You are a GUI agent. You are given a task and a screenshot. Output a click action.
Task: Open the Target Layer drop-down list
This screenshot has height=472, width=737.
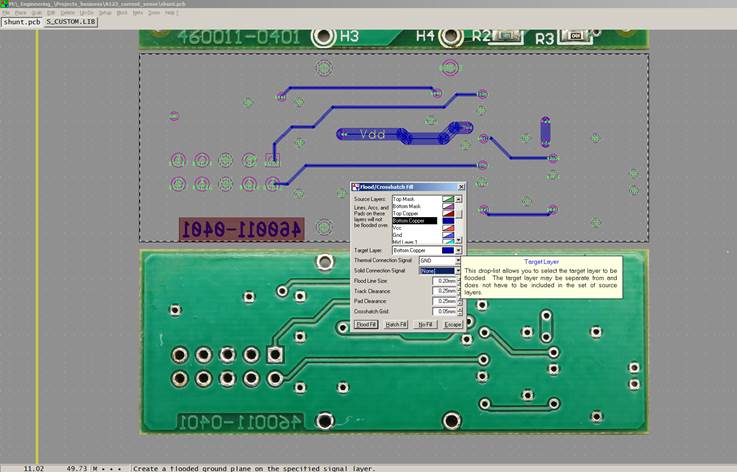point(459,250)
